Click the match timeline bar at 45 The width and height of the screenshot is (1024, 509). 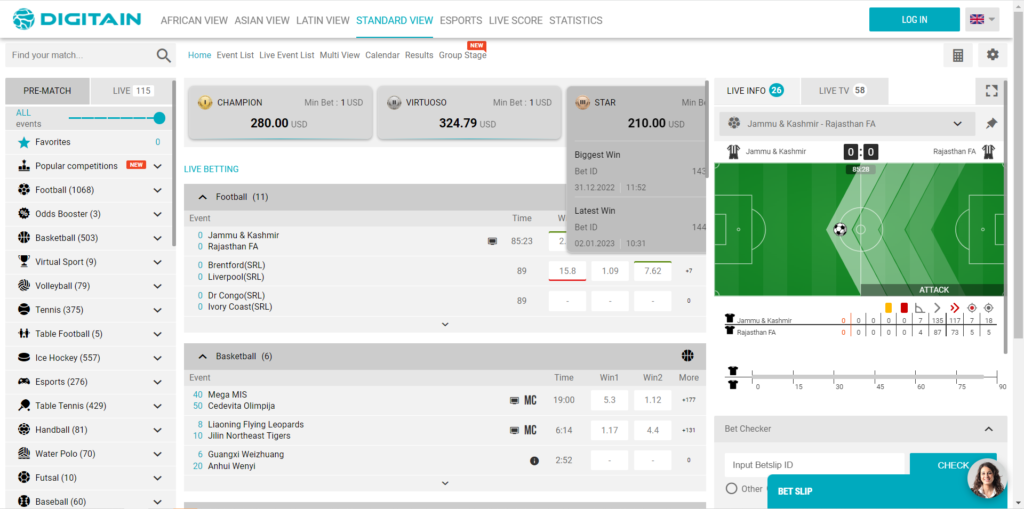(x=874, y=377)
